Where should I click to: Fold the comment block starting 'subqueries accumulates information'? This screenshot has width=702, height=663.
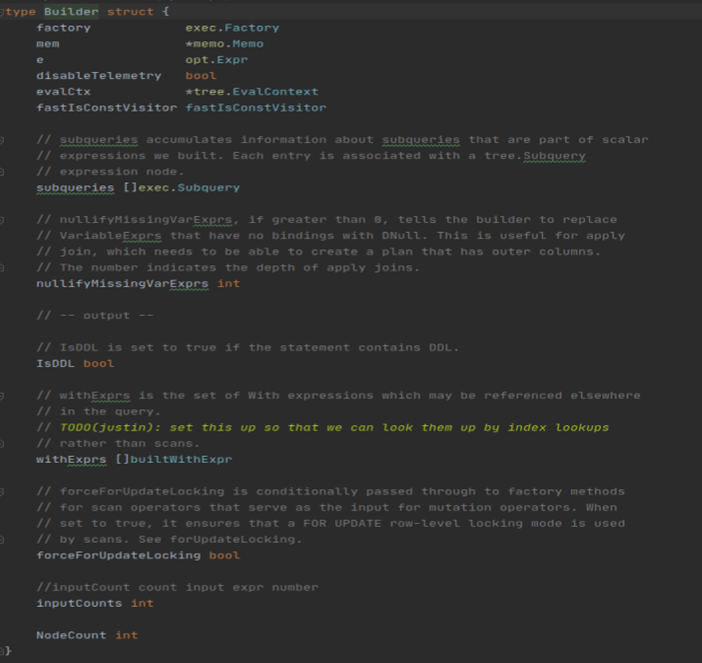coord(2,140)
